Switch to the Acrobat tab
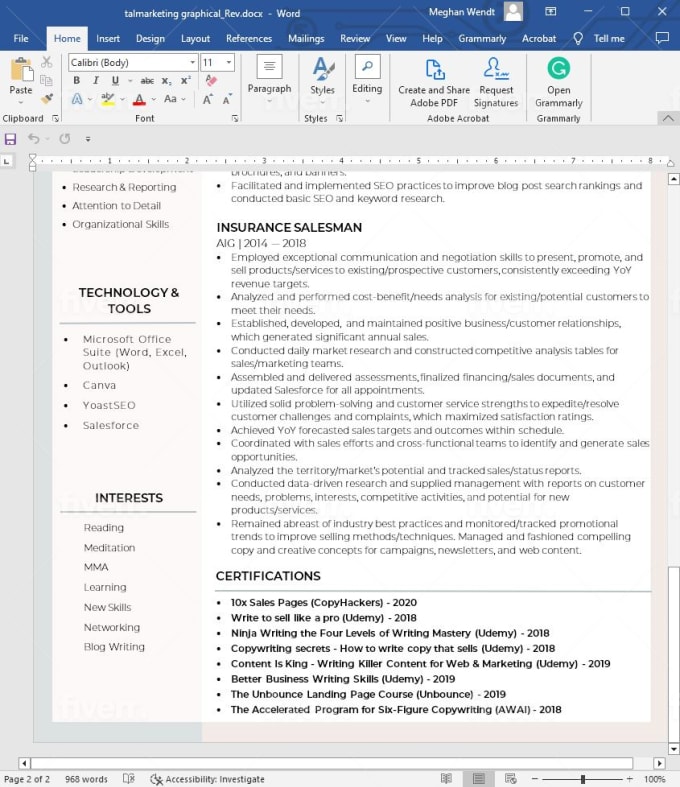Screen dimensions: 680x787 click(539, 39)
